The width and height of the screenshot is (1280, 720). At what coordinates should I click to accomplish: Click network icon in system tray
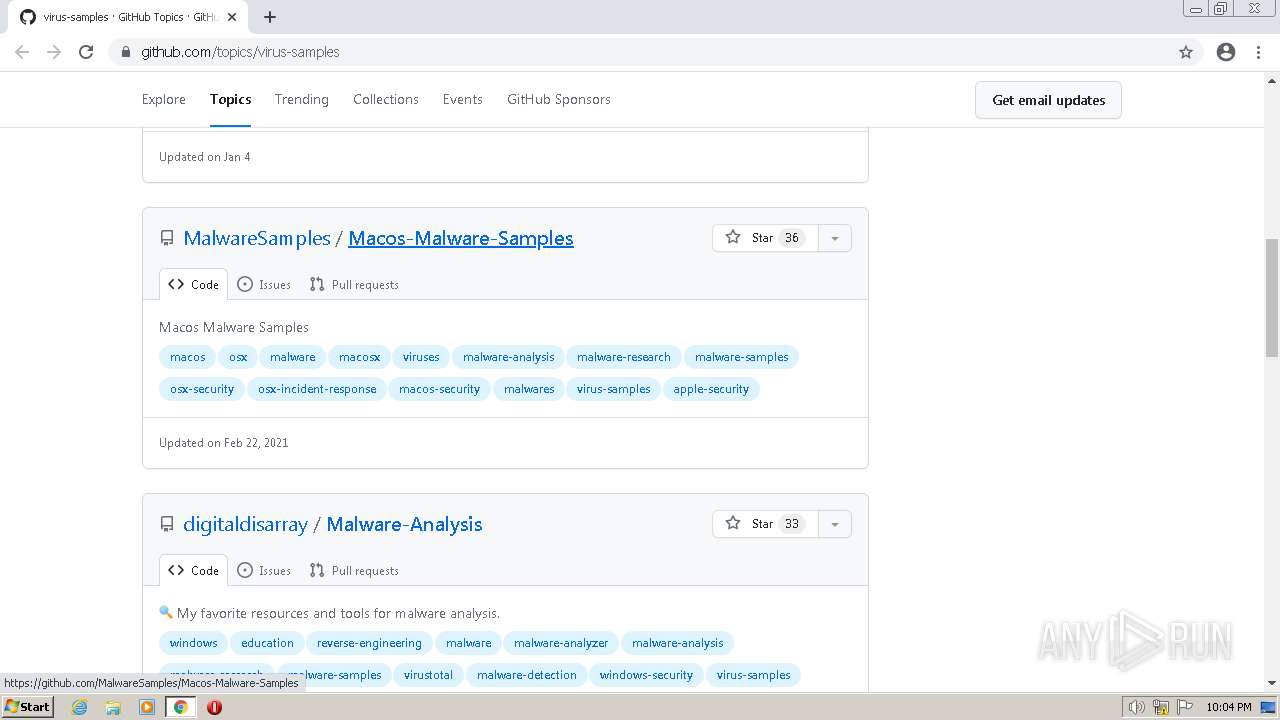pos(1161,707)
